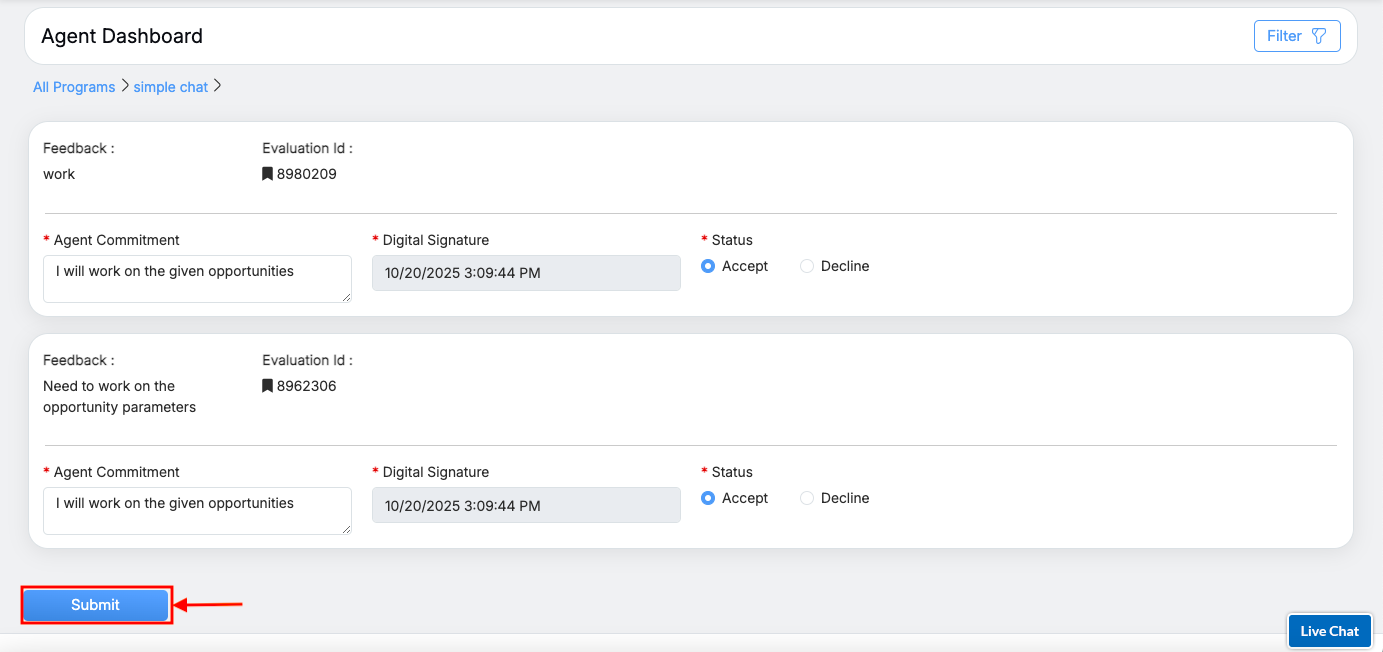1383x652 pixels.
Task: Edit second Agent Commitment text box
Action: click(x=197, y=510)
